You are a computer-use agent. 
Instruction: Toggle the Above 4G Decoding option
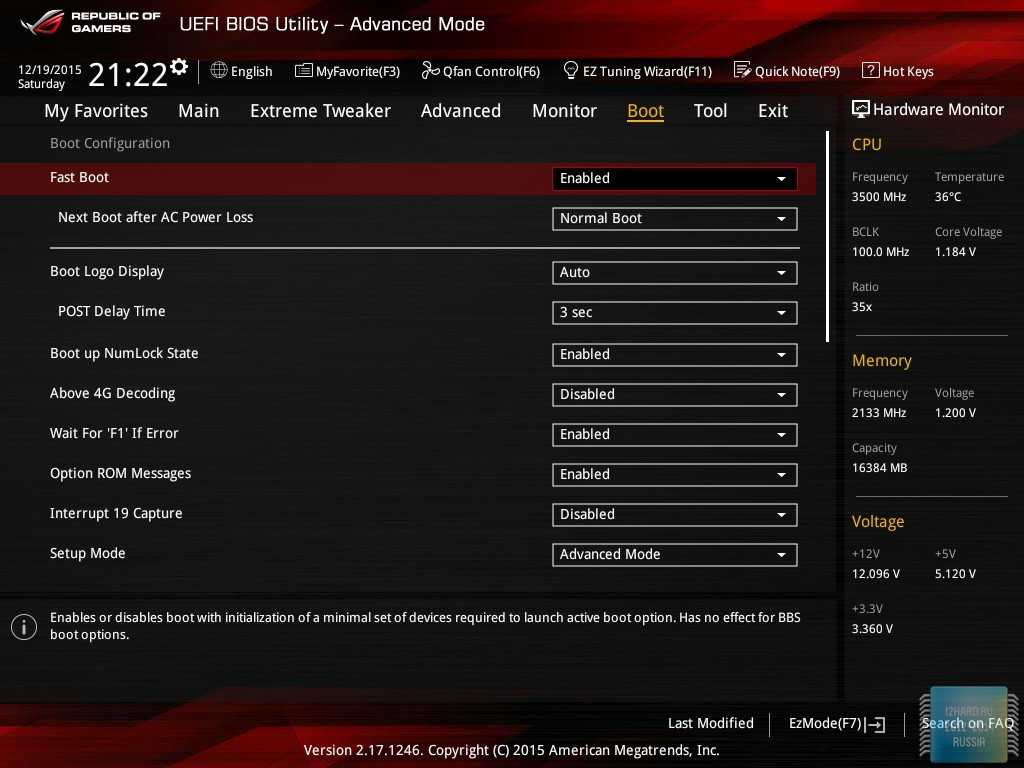(674, 395)
